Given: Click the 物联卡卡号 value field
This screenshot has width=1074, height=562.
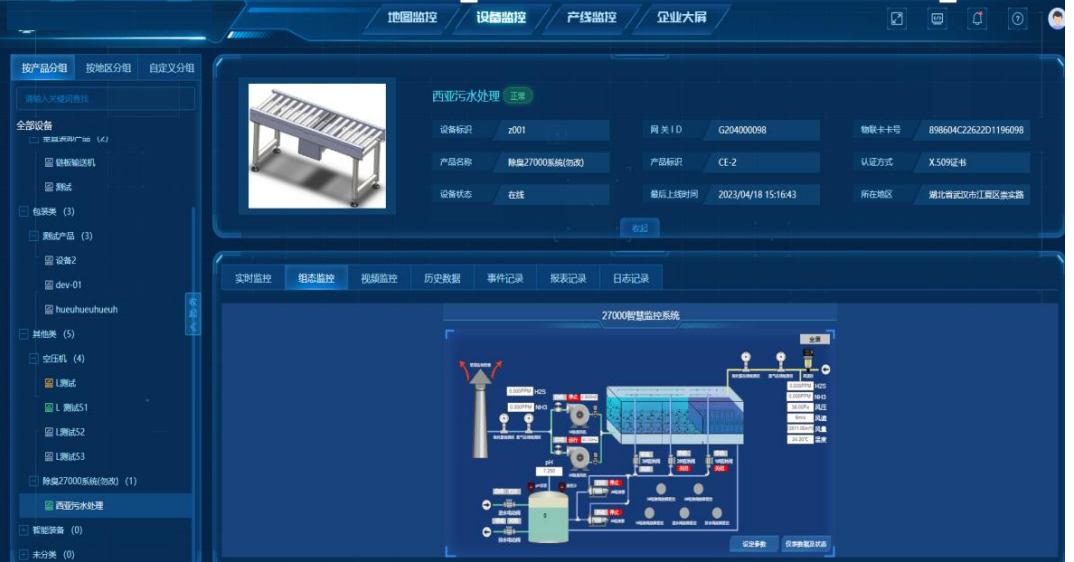Looking at the screenshot, I should [x=975, y=130].
